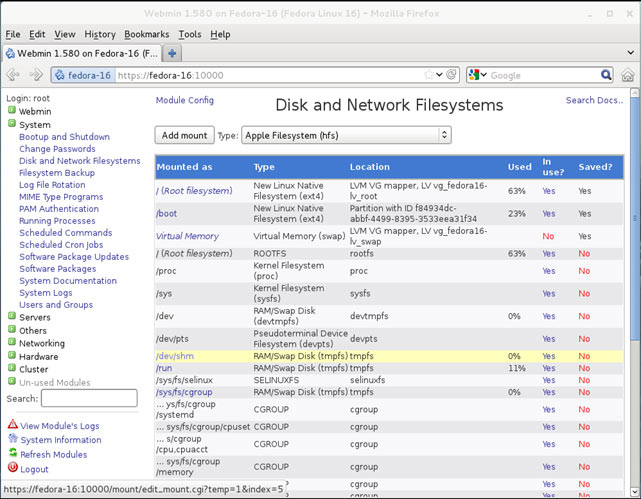Open the History menu
The image size is (641, 499).
coord(100,34)
